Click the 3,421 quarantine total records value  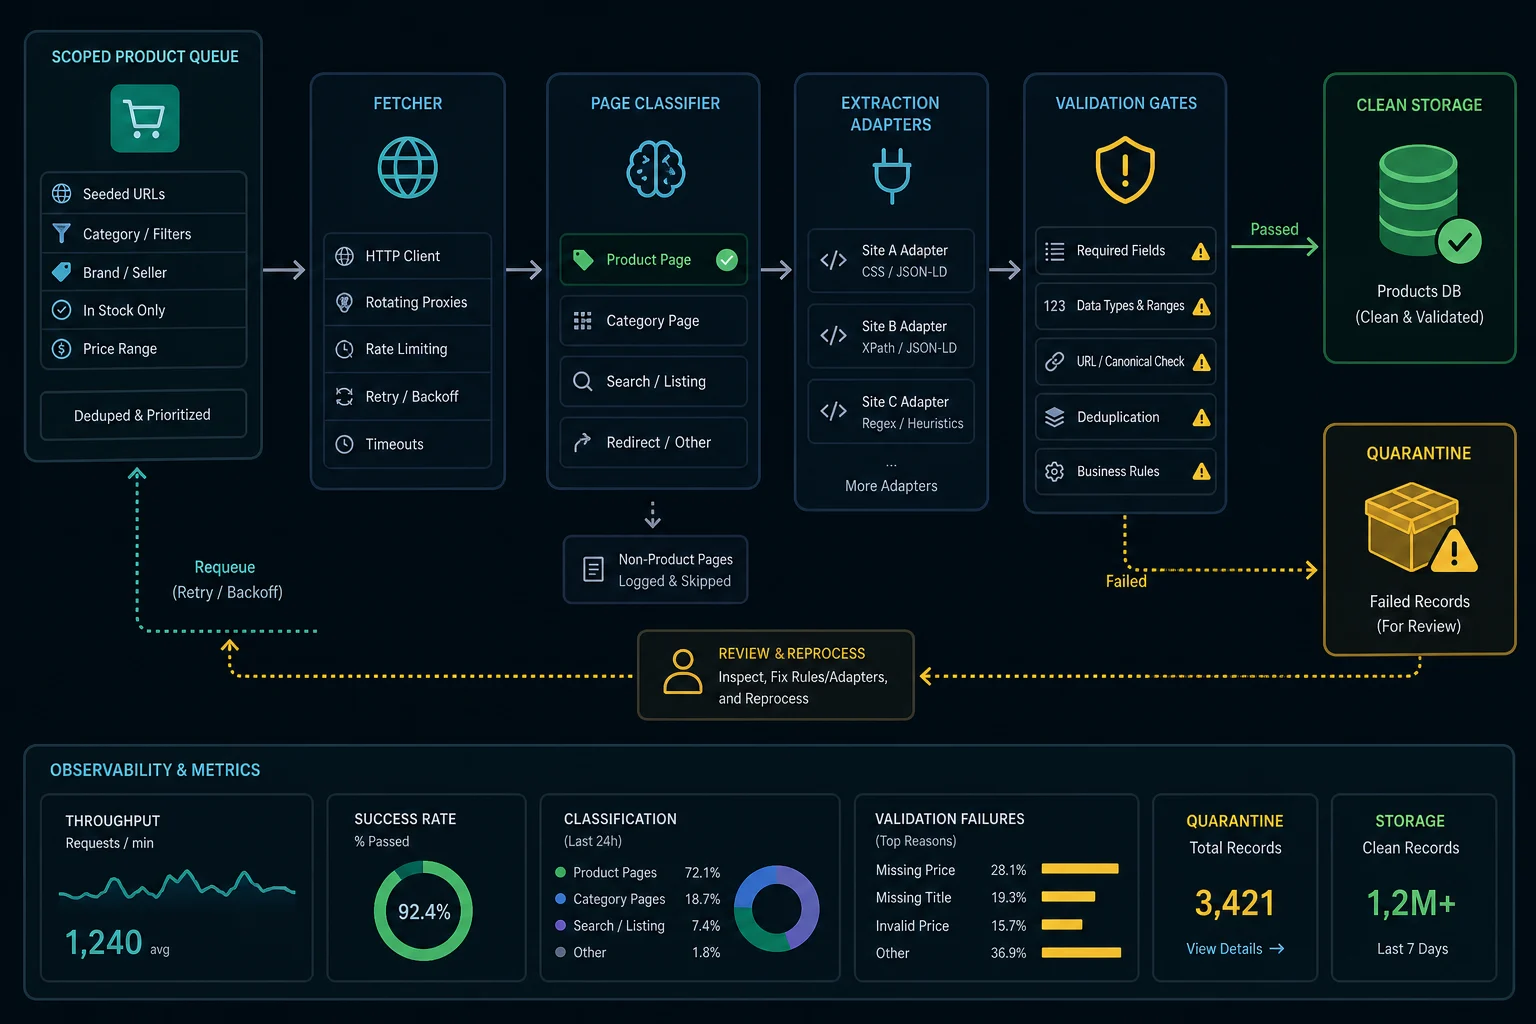(x=1235, y=903)
